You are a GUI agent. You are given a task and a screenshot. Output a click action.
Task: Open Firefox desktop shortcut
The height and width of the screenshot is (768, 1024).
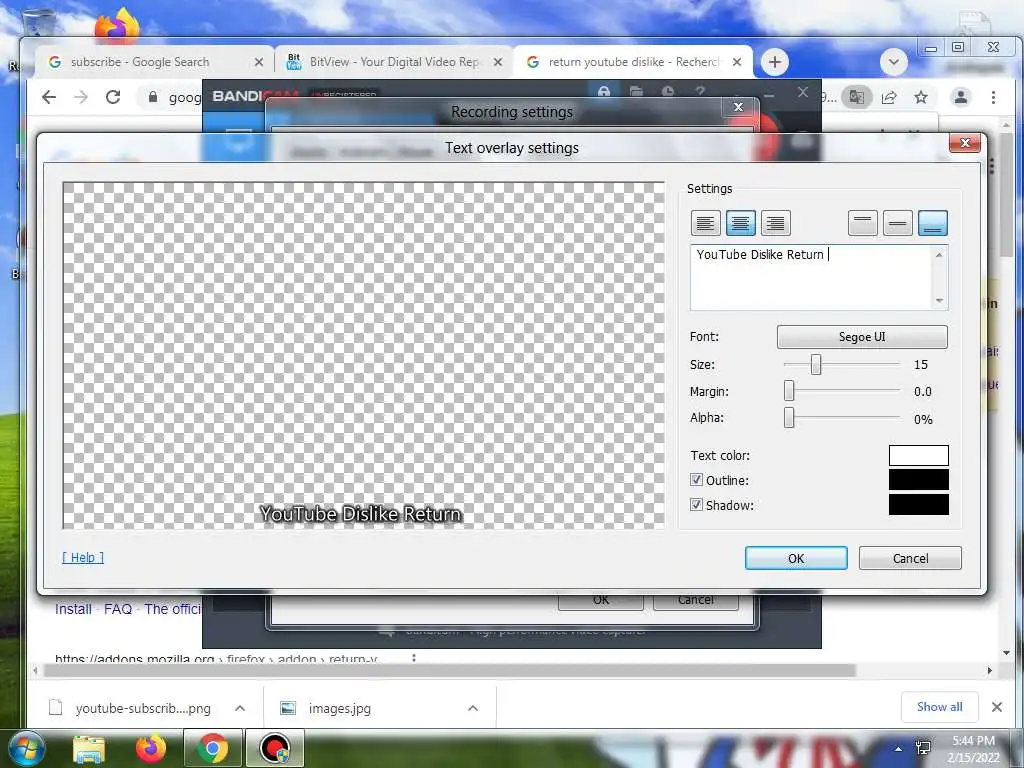coord(117,26)
